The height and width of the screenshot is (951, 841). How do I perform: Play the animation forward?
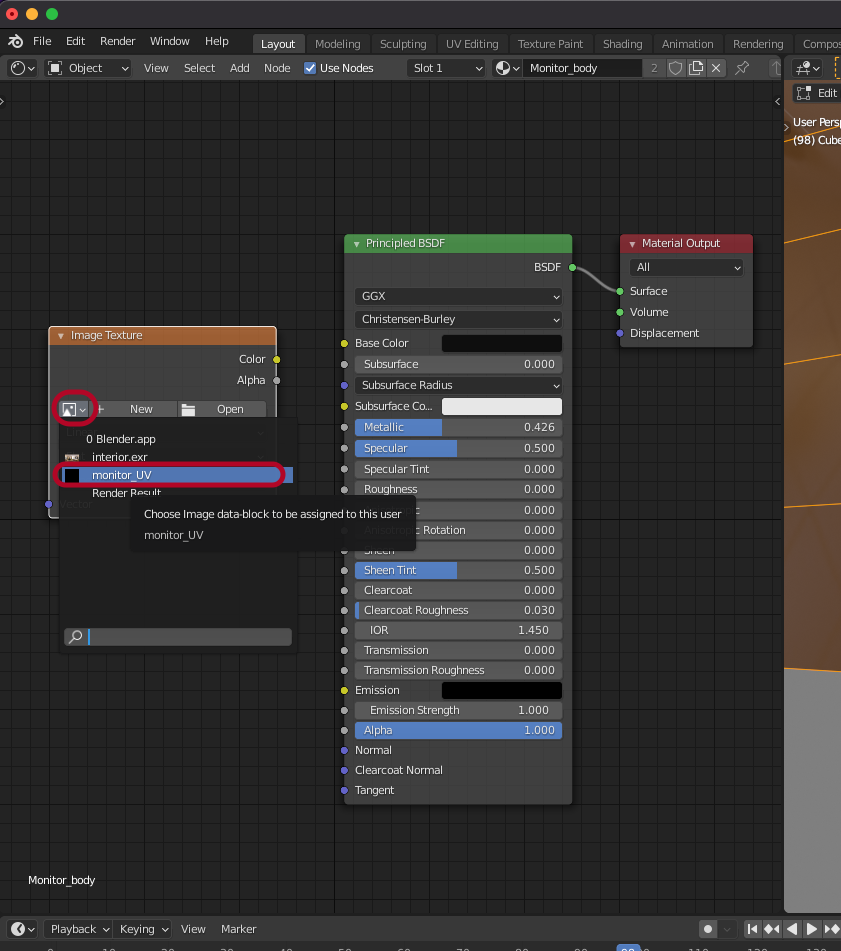811,929
